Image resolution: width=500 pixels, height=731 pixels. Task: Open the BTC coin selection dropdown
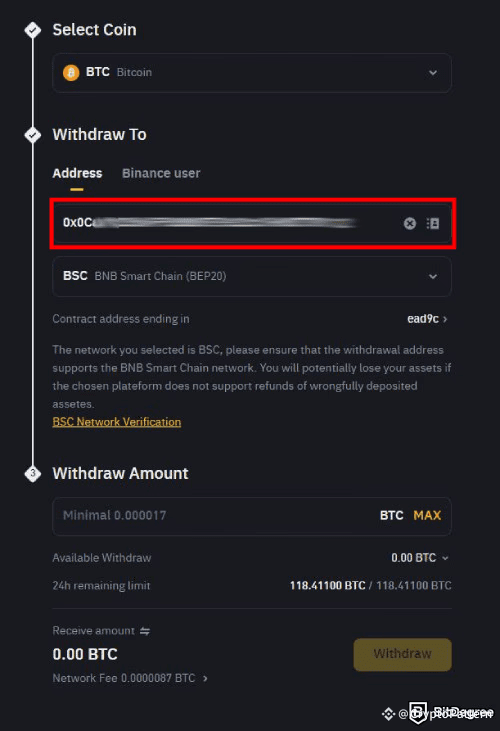click(x=252, y=73)
